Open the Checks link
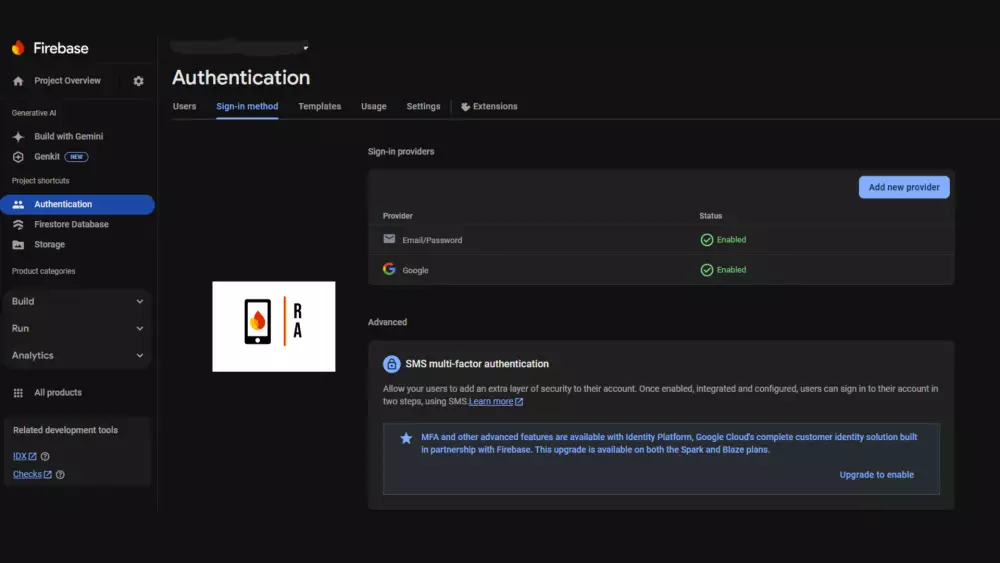 pos(27,474)
